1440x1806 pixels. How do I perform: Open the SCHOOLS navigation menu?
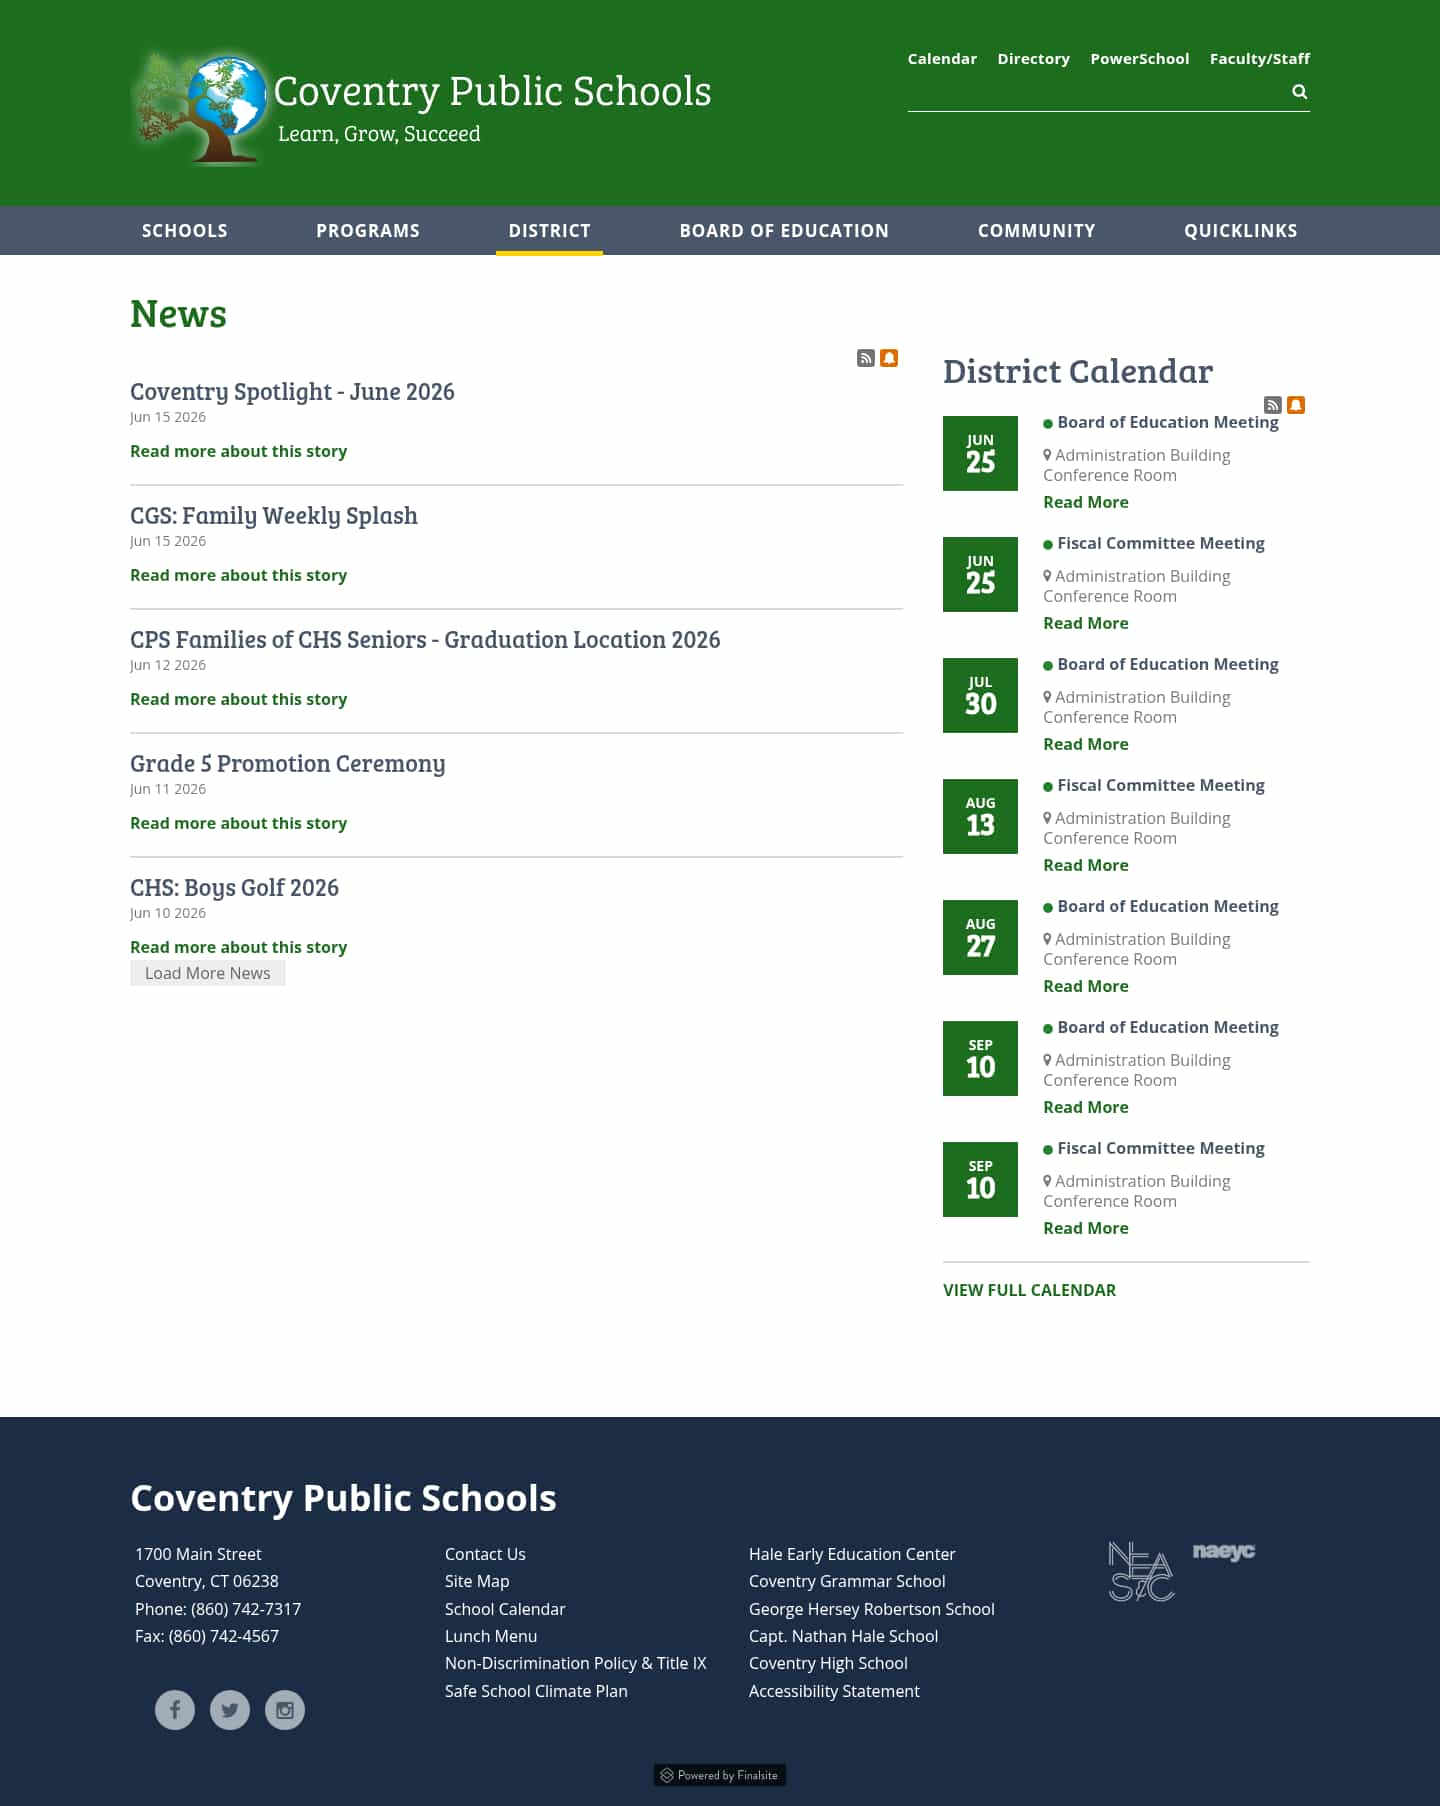click(x=185, y=231)
